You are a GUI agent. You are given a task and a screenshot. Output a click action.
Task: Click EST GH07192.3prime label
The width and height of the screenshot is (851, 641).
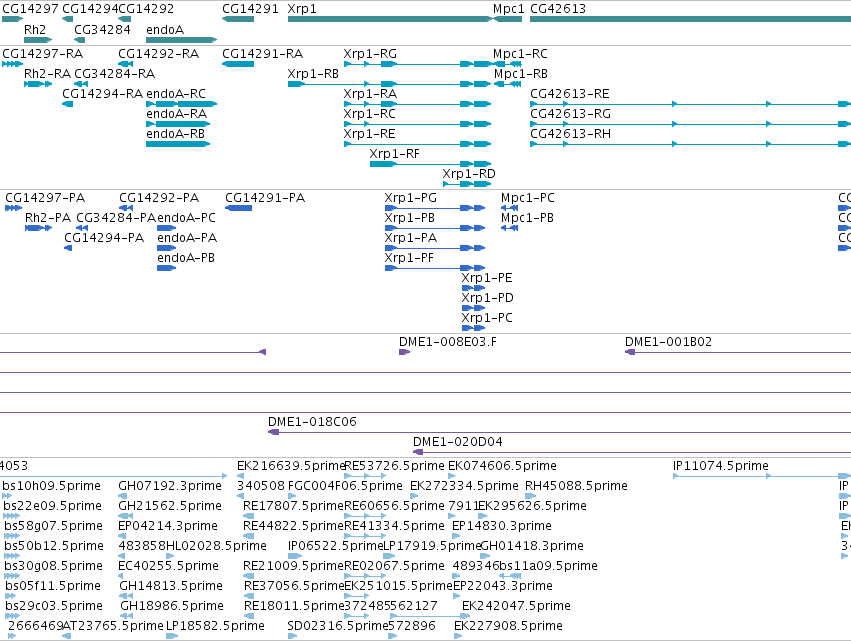(x=170, y=486)
